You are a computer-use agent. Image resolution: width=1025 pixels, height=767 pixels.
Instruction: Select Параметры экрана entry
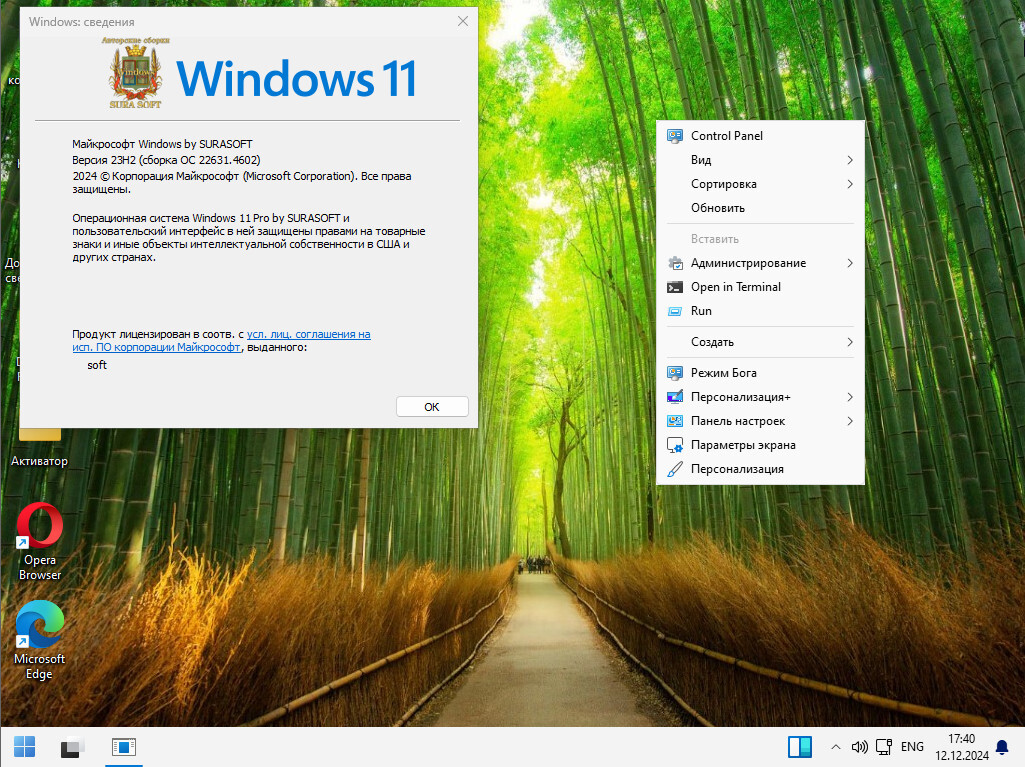pyautogui.click(x=760, y=445)
